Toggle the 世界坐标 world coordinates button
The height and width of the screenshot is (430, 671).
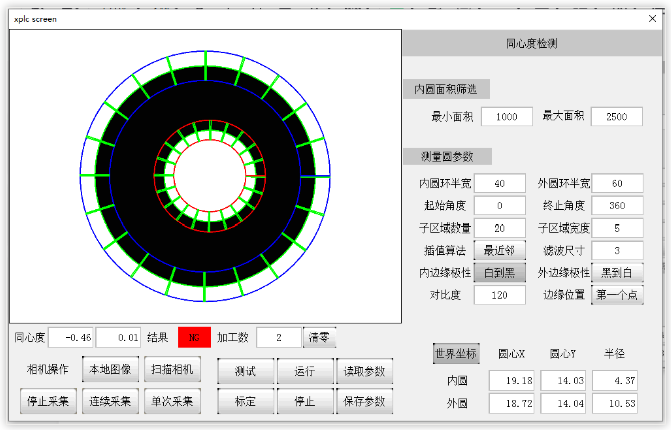click(456, 353)
